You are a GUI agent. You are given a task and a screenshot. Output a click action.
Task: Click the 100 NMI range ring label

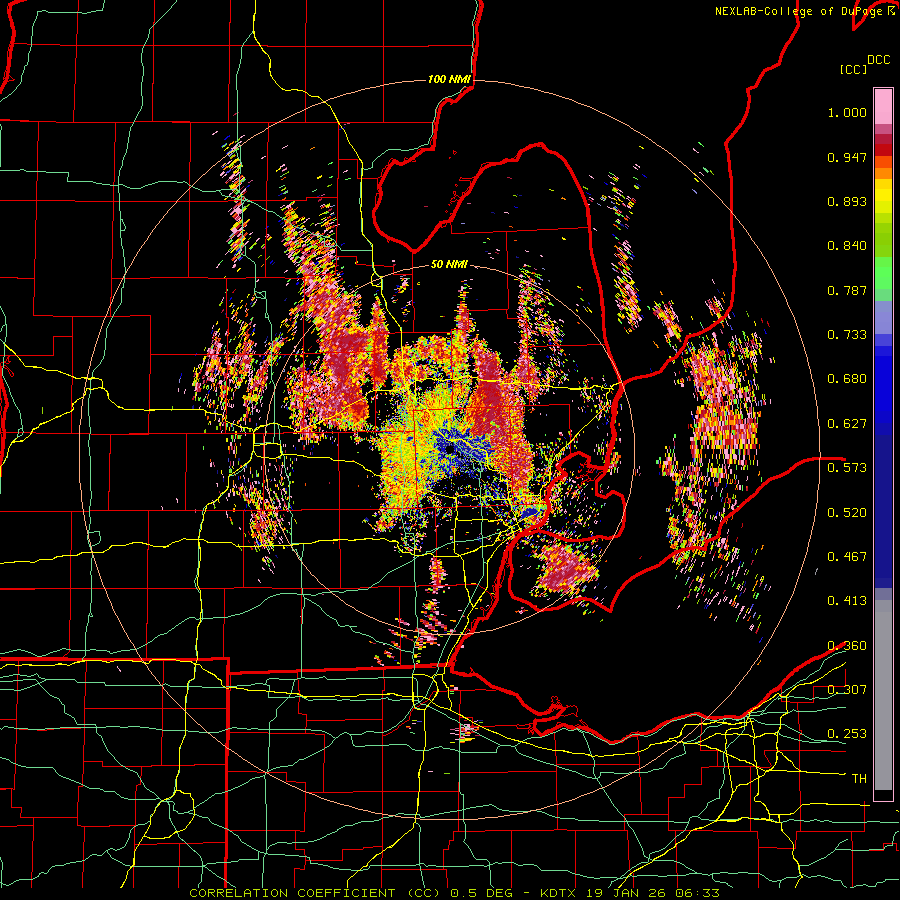449,79
